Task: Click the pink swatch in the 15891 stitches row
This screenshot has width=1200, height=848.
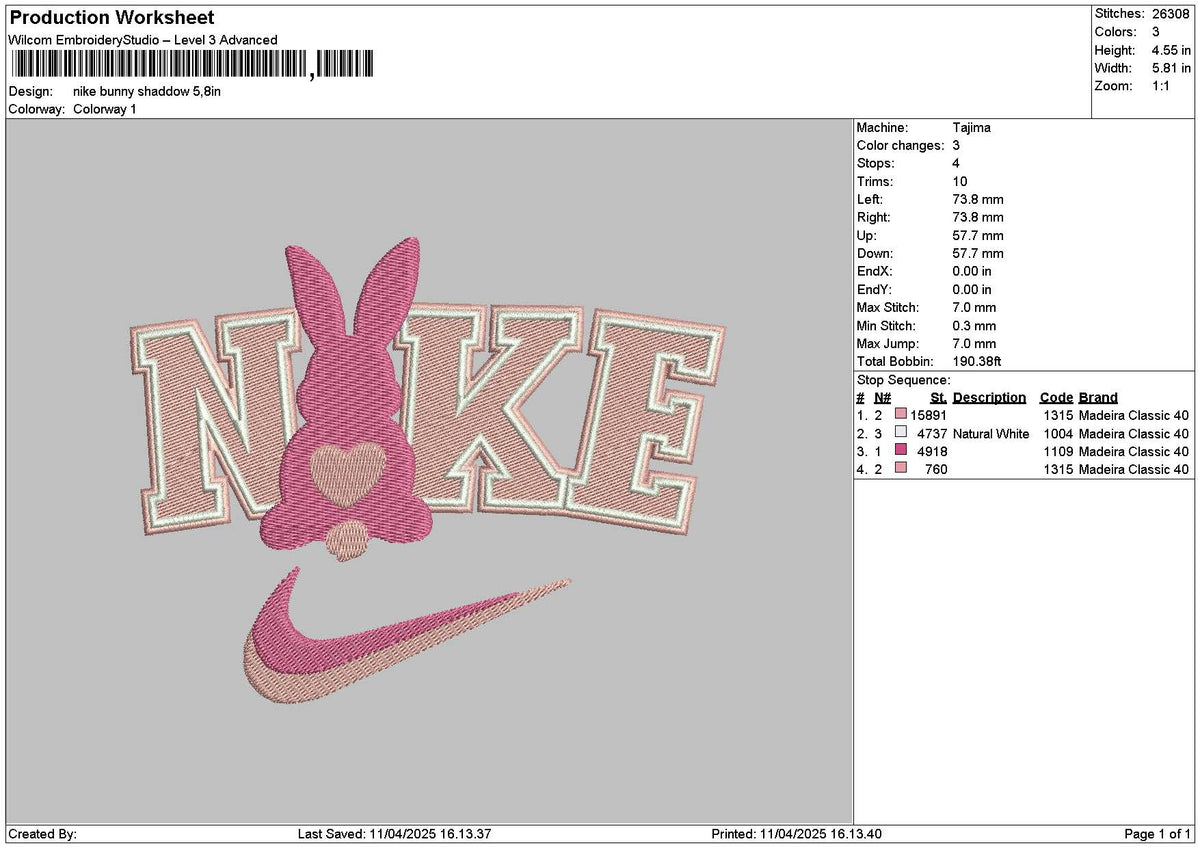Action: [902, 415]
